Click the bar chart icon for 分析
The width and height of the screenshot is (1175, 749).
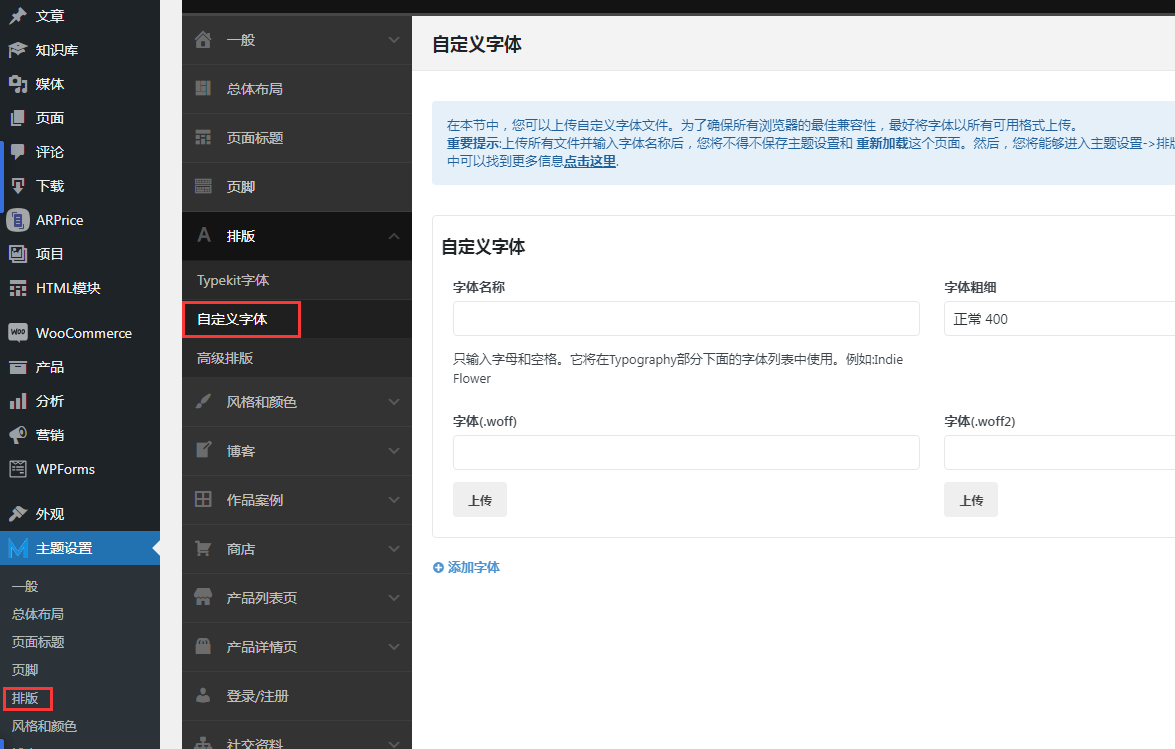point(18,401)
